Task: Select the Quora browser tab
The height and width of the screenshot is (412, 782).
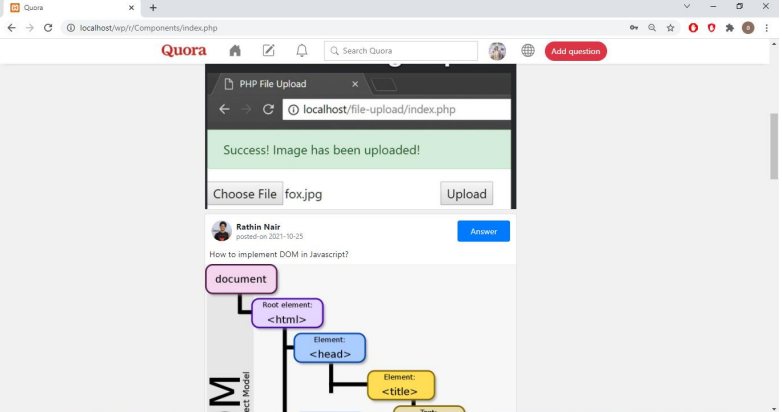Action: [72, 8]
